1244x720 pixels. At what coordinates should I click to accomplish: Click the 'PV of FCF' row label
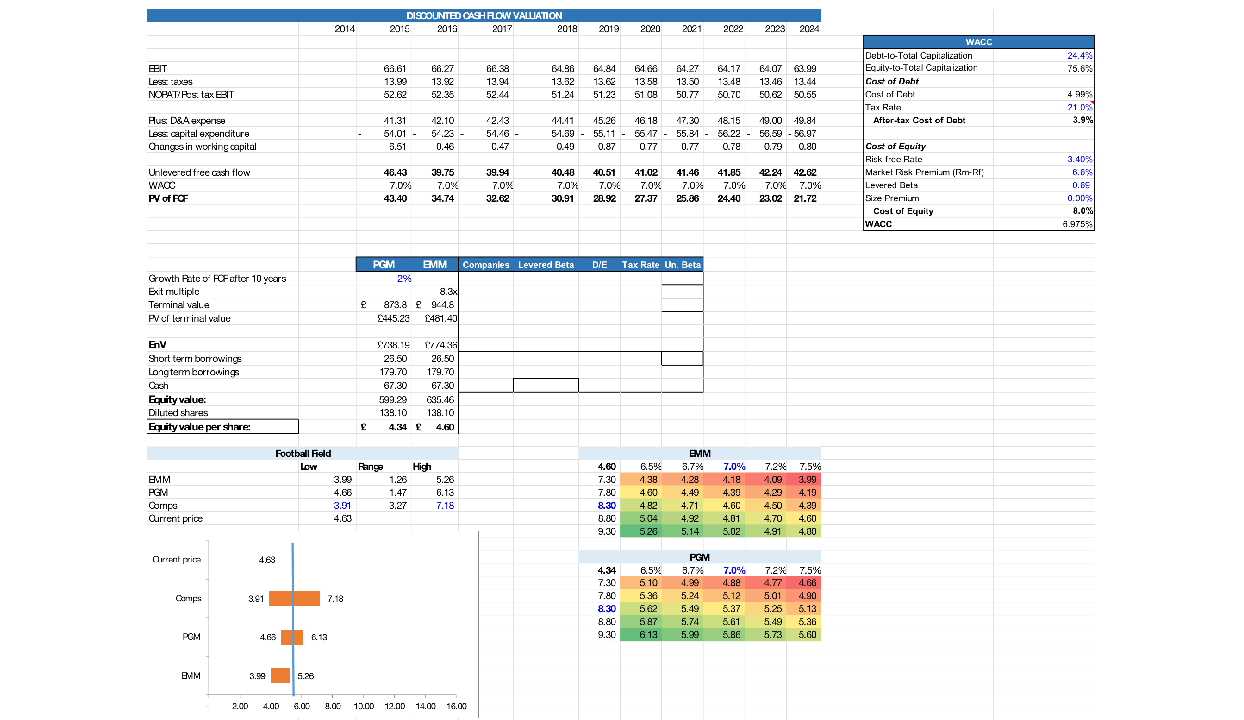pyautogui.click(x=168, y=199)
